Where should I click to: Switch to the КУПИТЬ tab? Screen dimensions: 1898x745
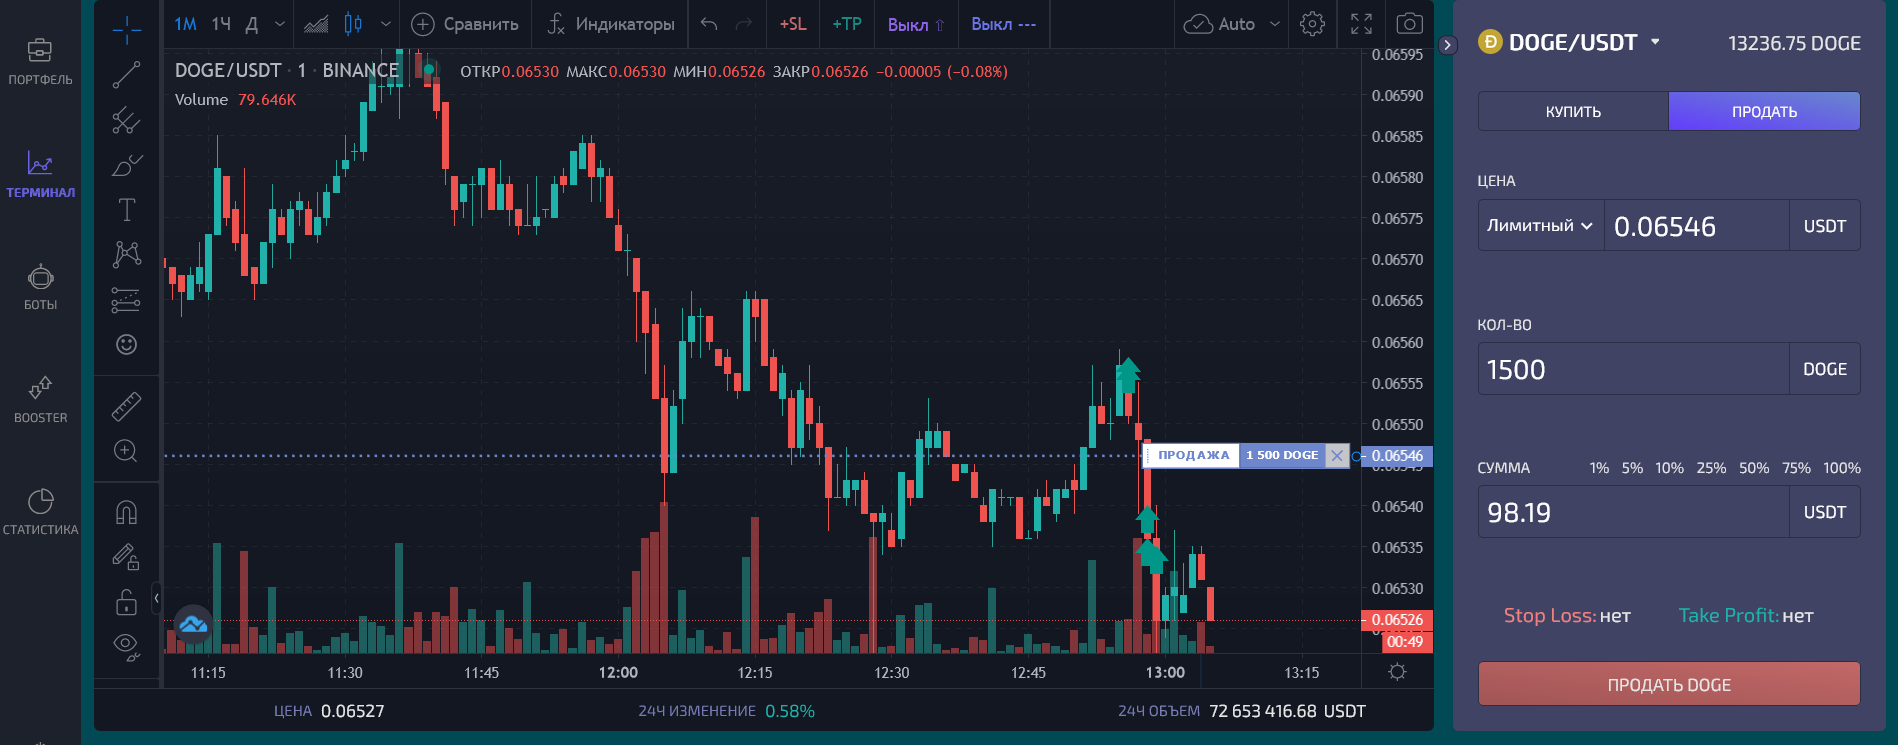(x=1573, y=111)
